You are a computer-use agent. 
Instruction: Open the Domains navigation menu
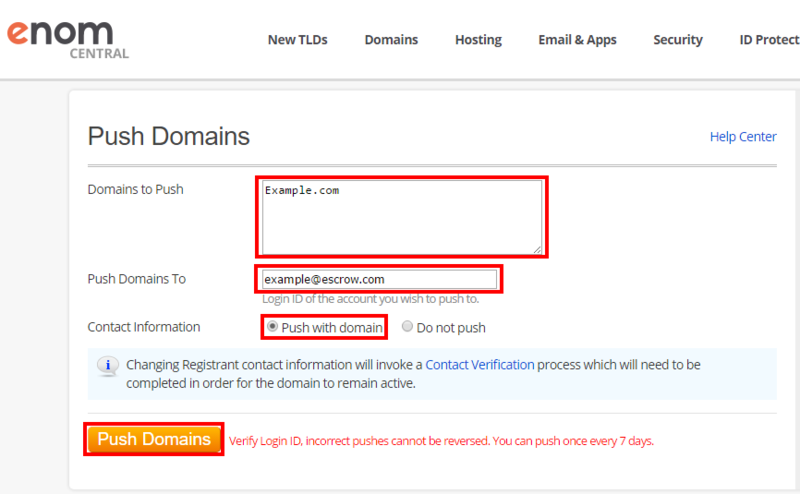391,40
